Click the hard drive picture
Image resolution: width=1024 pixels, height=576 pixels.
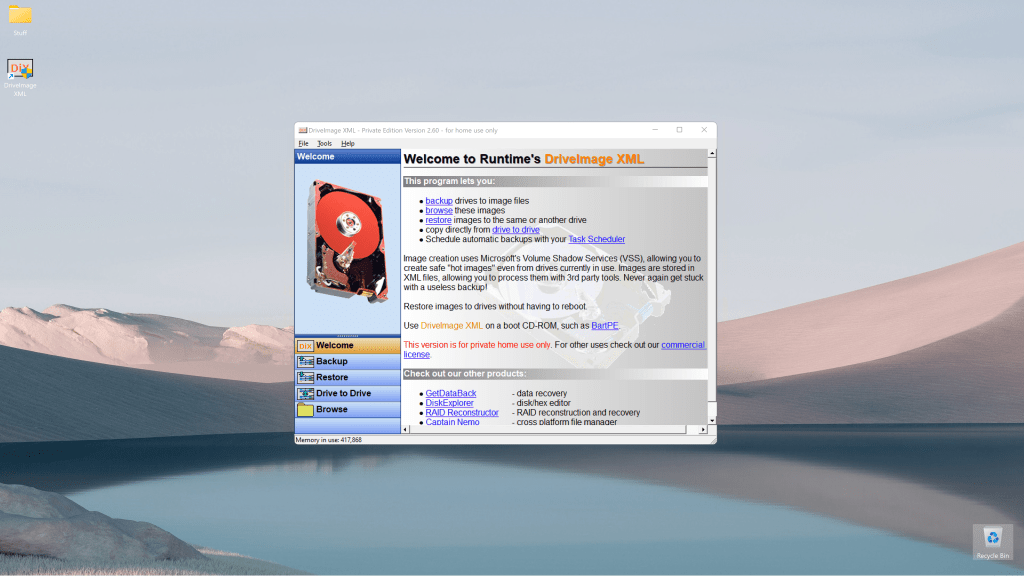(348, 242)
